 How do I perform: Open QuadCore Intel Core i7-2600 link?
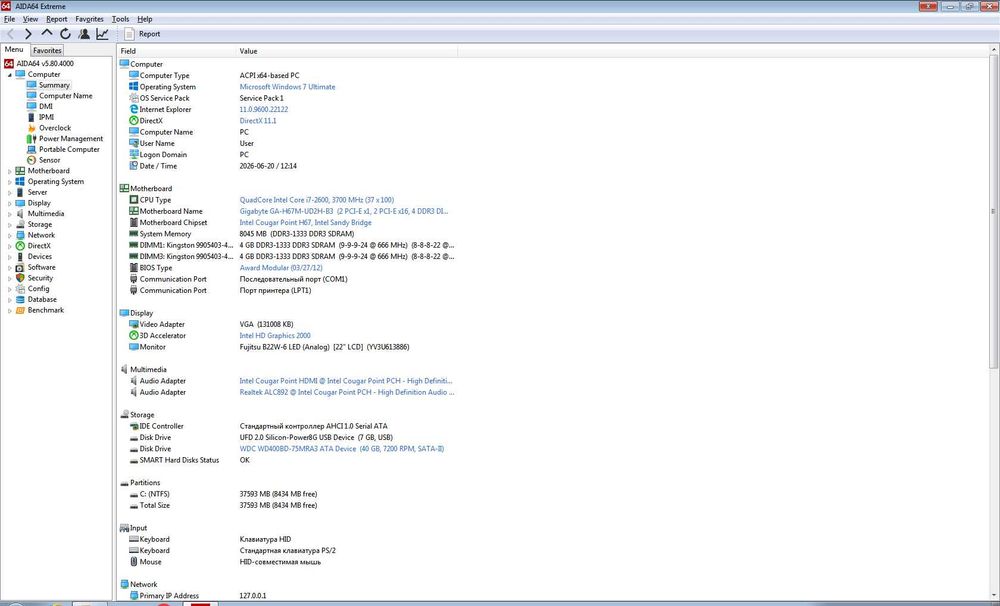pos(316,200)
